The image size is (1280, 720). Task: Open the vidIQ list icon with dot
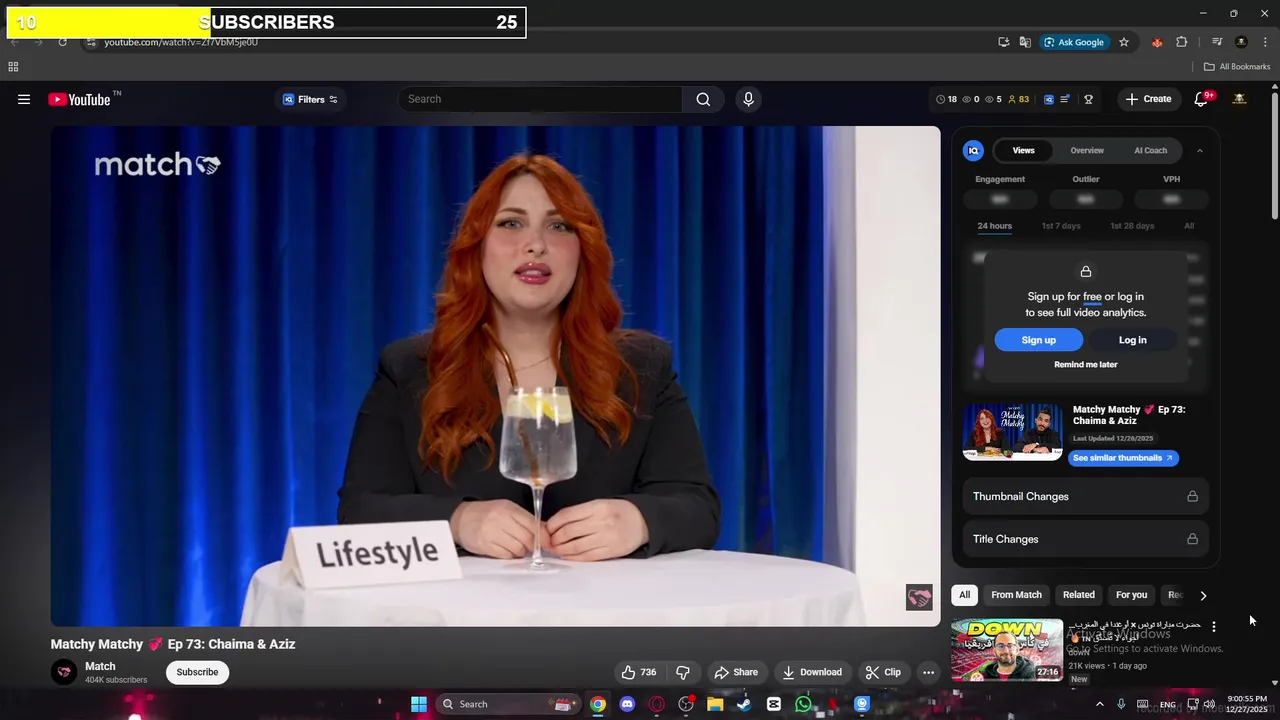(1065, 99)
